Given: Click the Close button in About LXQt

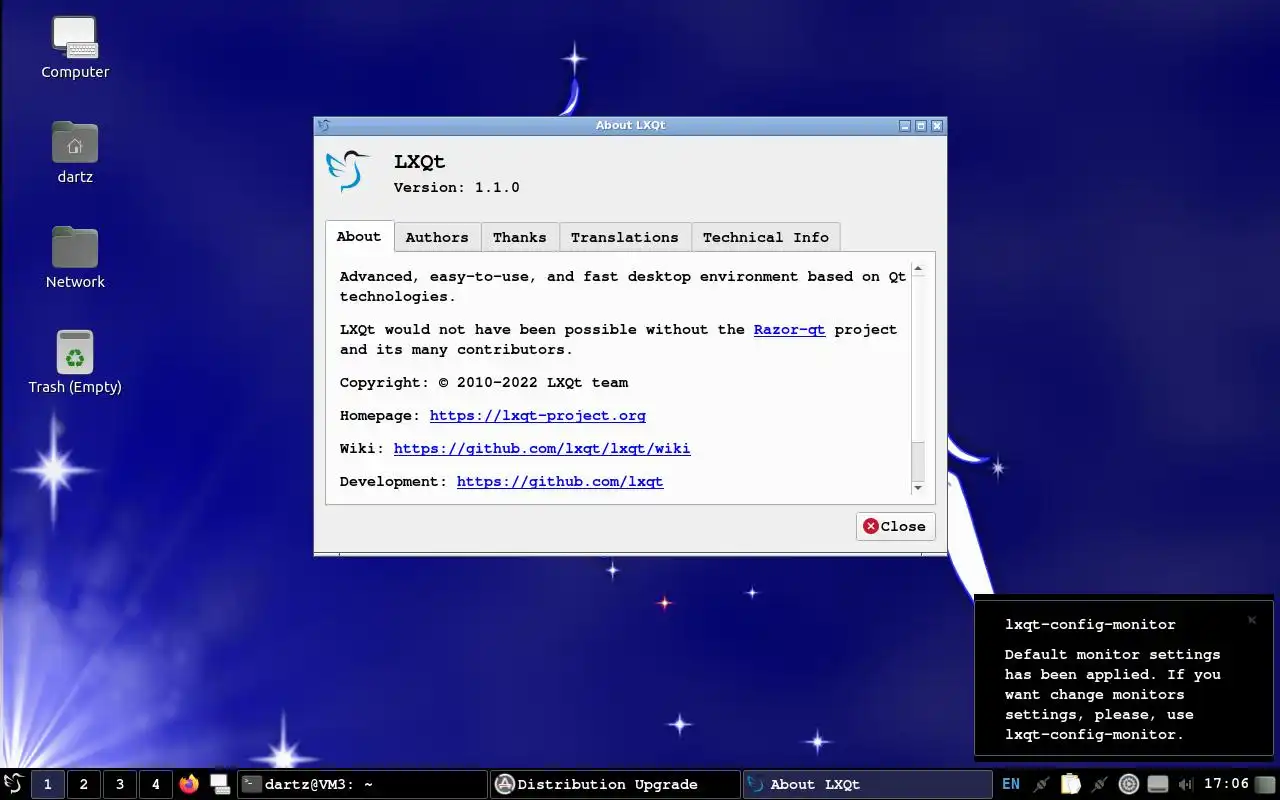Looking at the screenshot, I should point(895,526).
